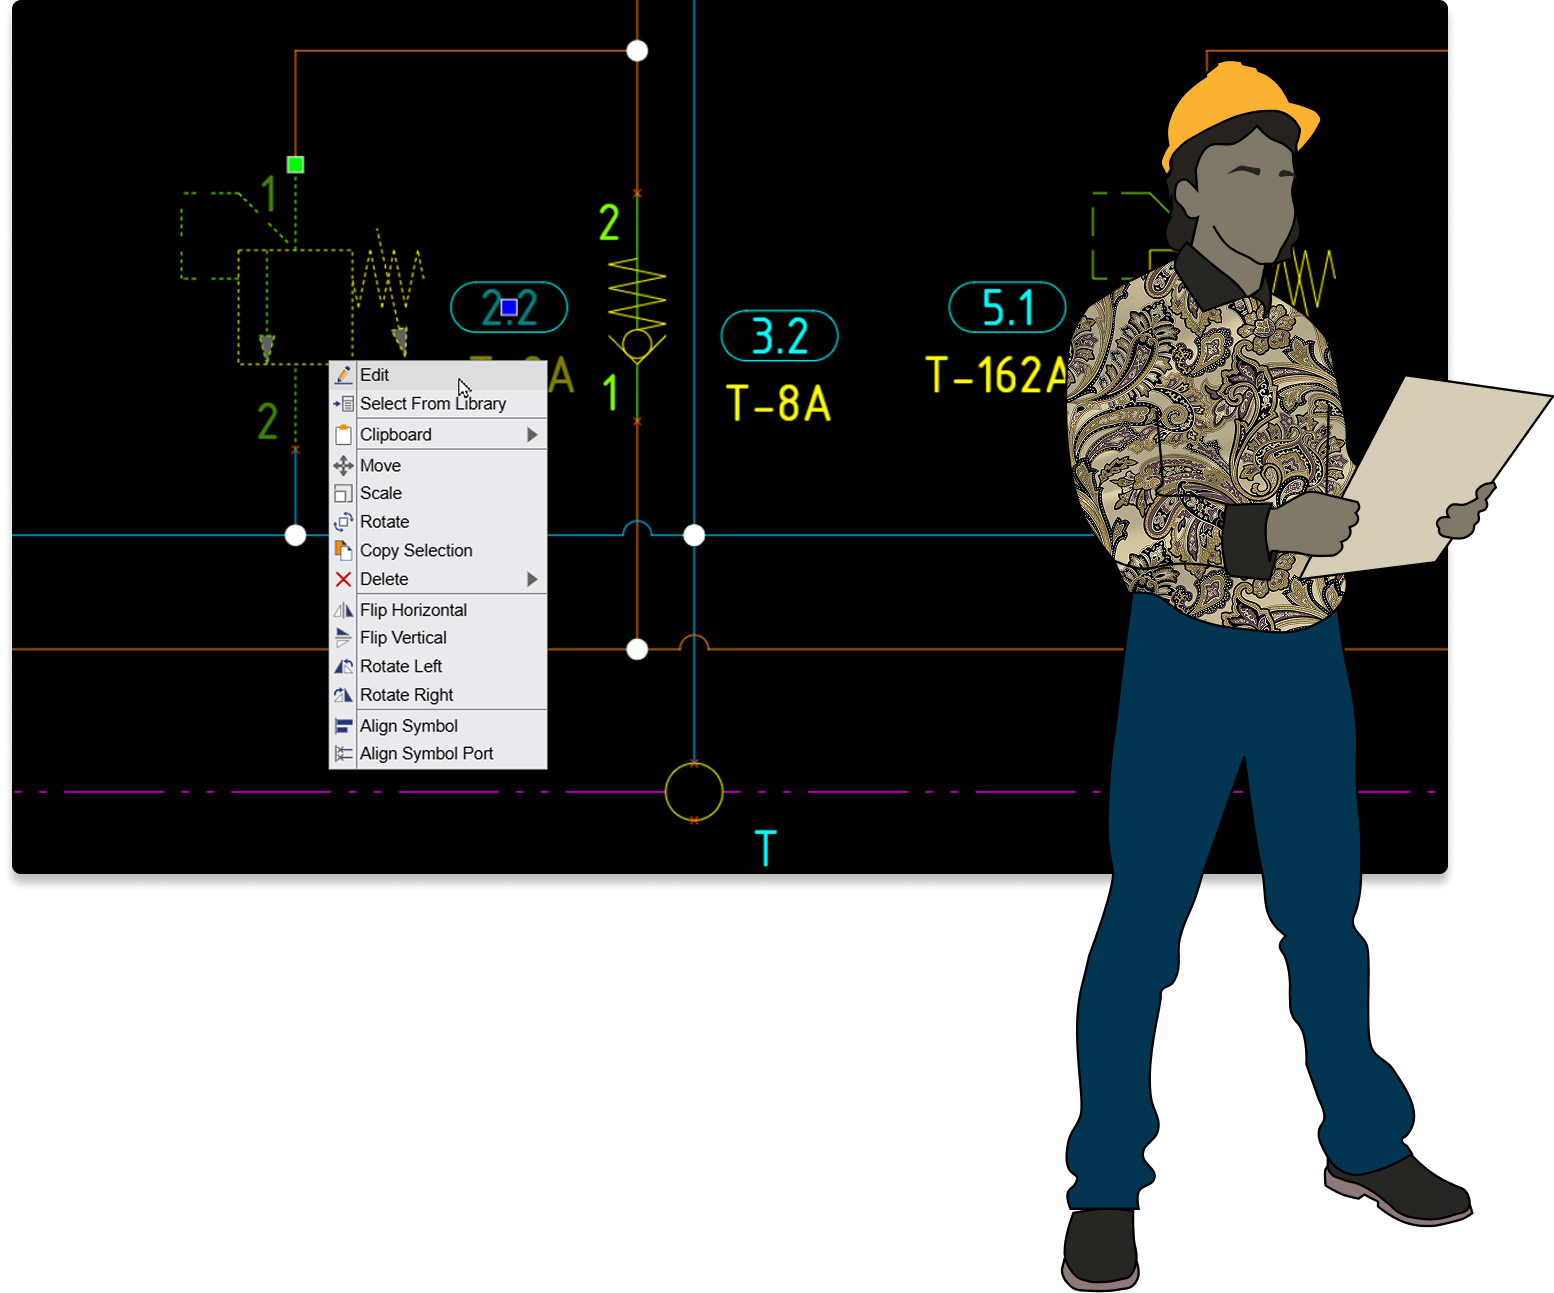Click the Select From Library icon
Image resolution: width=1554 pixels, height=1293 pixels.
[x=343, y=403]
